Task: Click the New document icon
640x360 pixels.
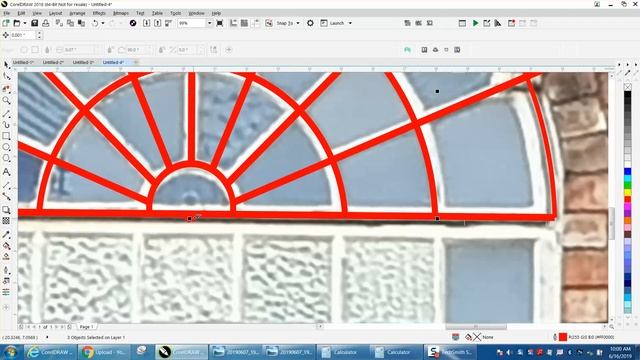Action: pyautogui.click(x=6, y=23)
